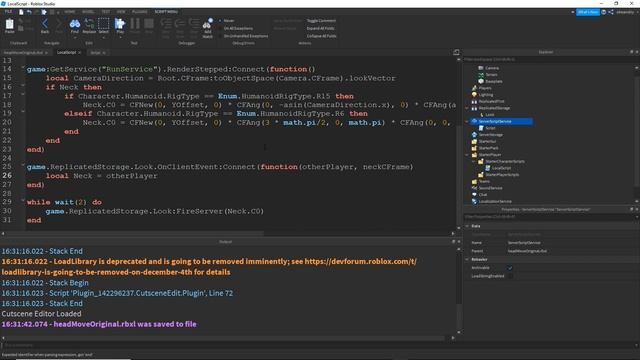Switch to the VIEW ribbon tab
640x360 pixels.
coord(121,12)
